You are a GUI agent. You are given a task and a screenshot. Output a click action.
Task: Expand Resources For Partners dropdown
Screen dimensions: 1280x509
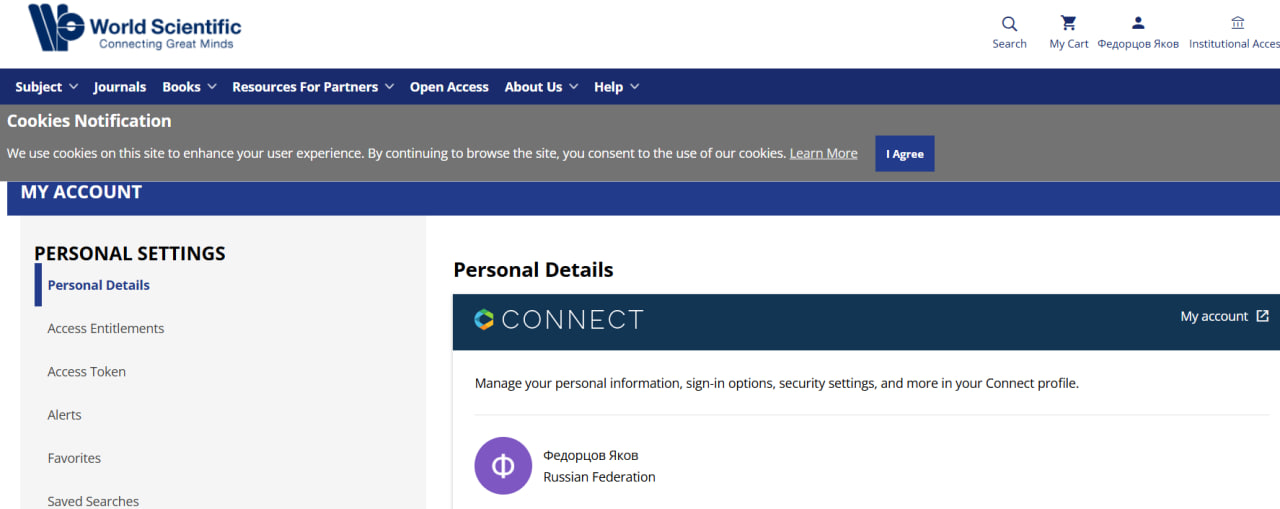(313, 87)
